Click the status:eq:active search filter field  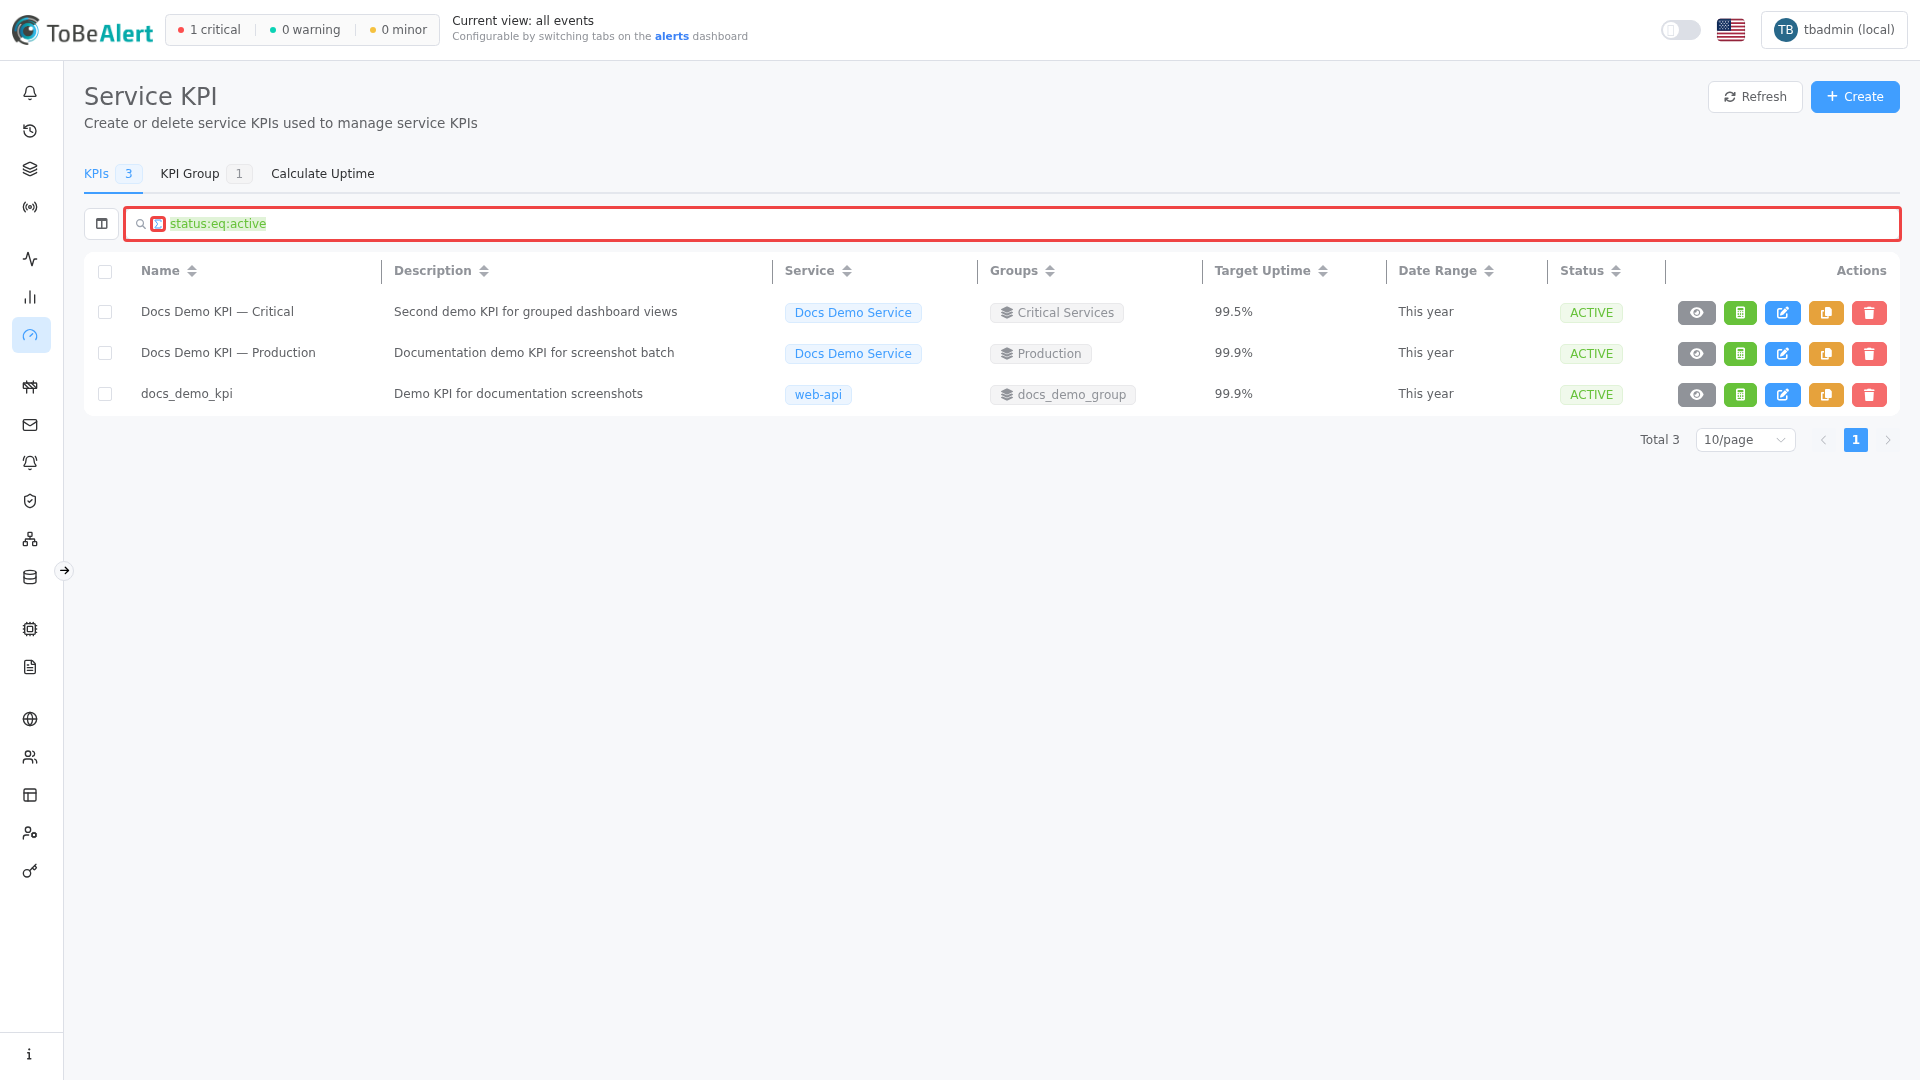[x=1012, y=224]
